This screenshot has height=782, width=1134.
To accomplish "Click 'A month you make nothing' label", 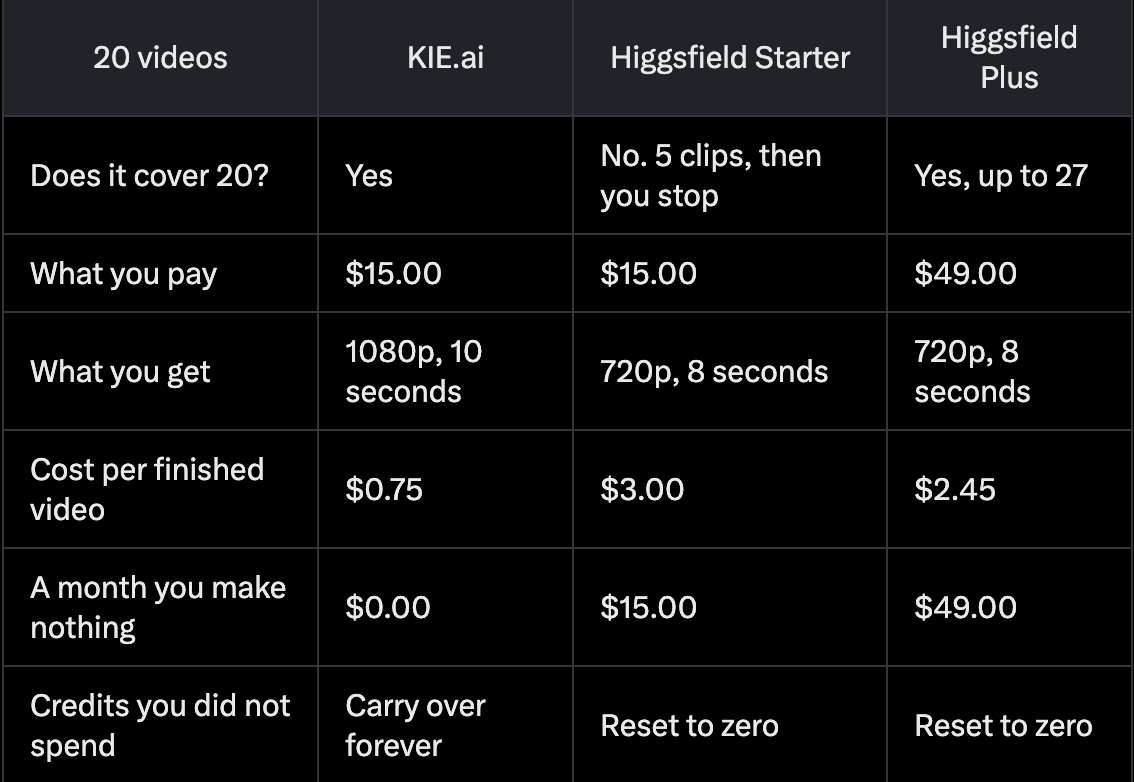I will (x=158, y=607).
